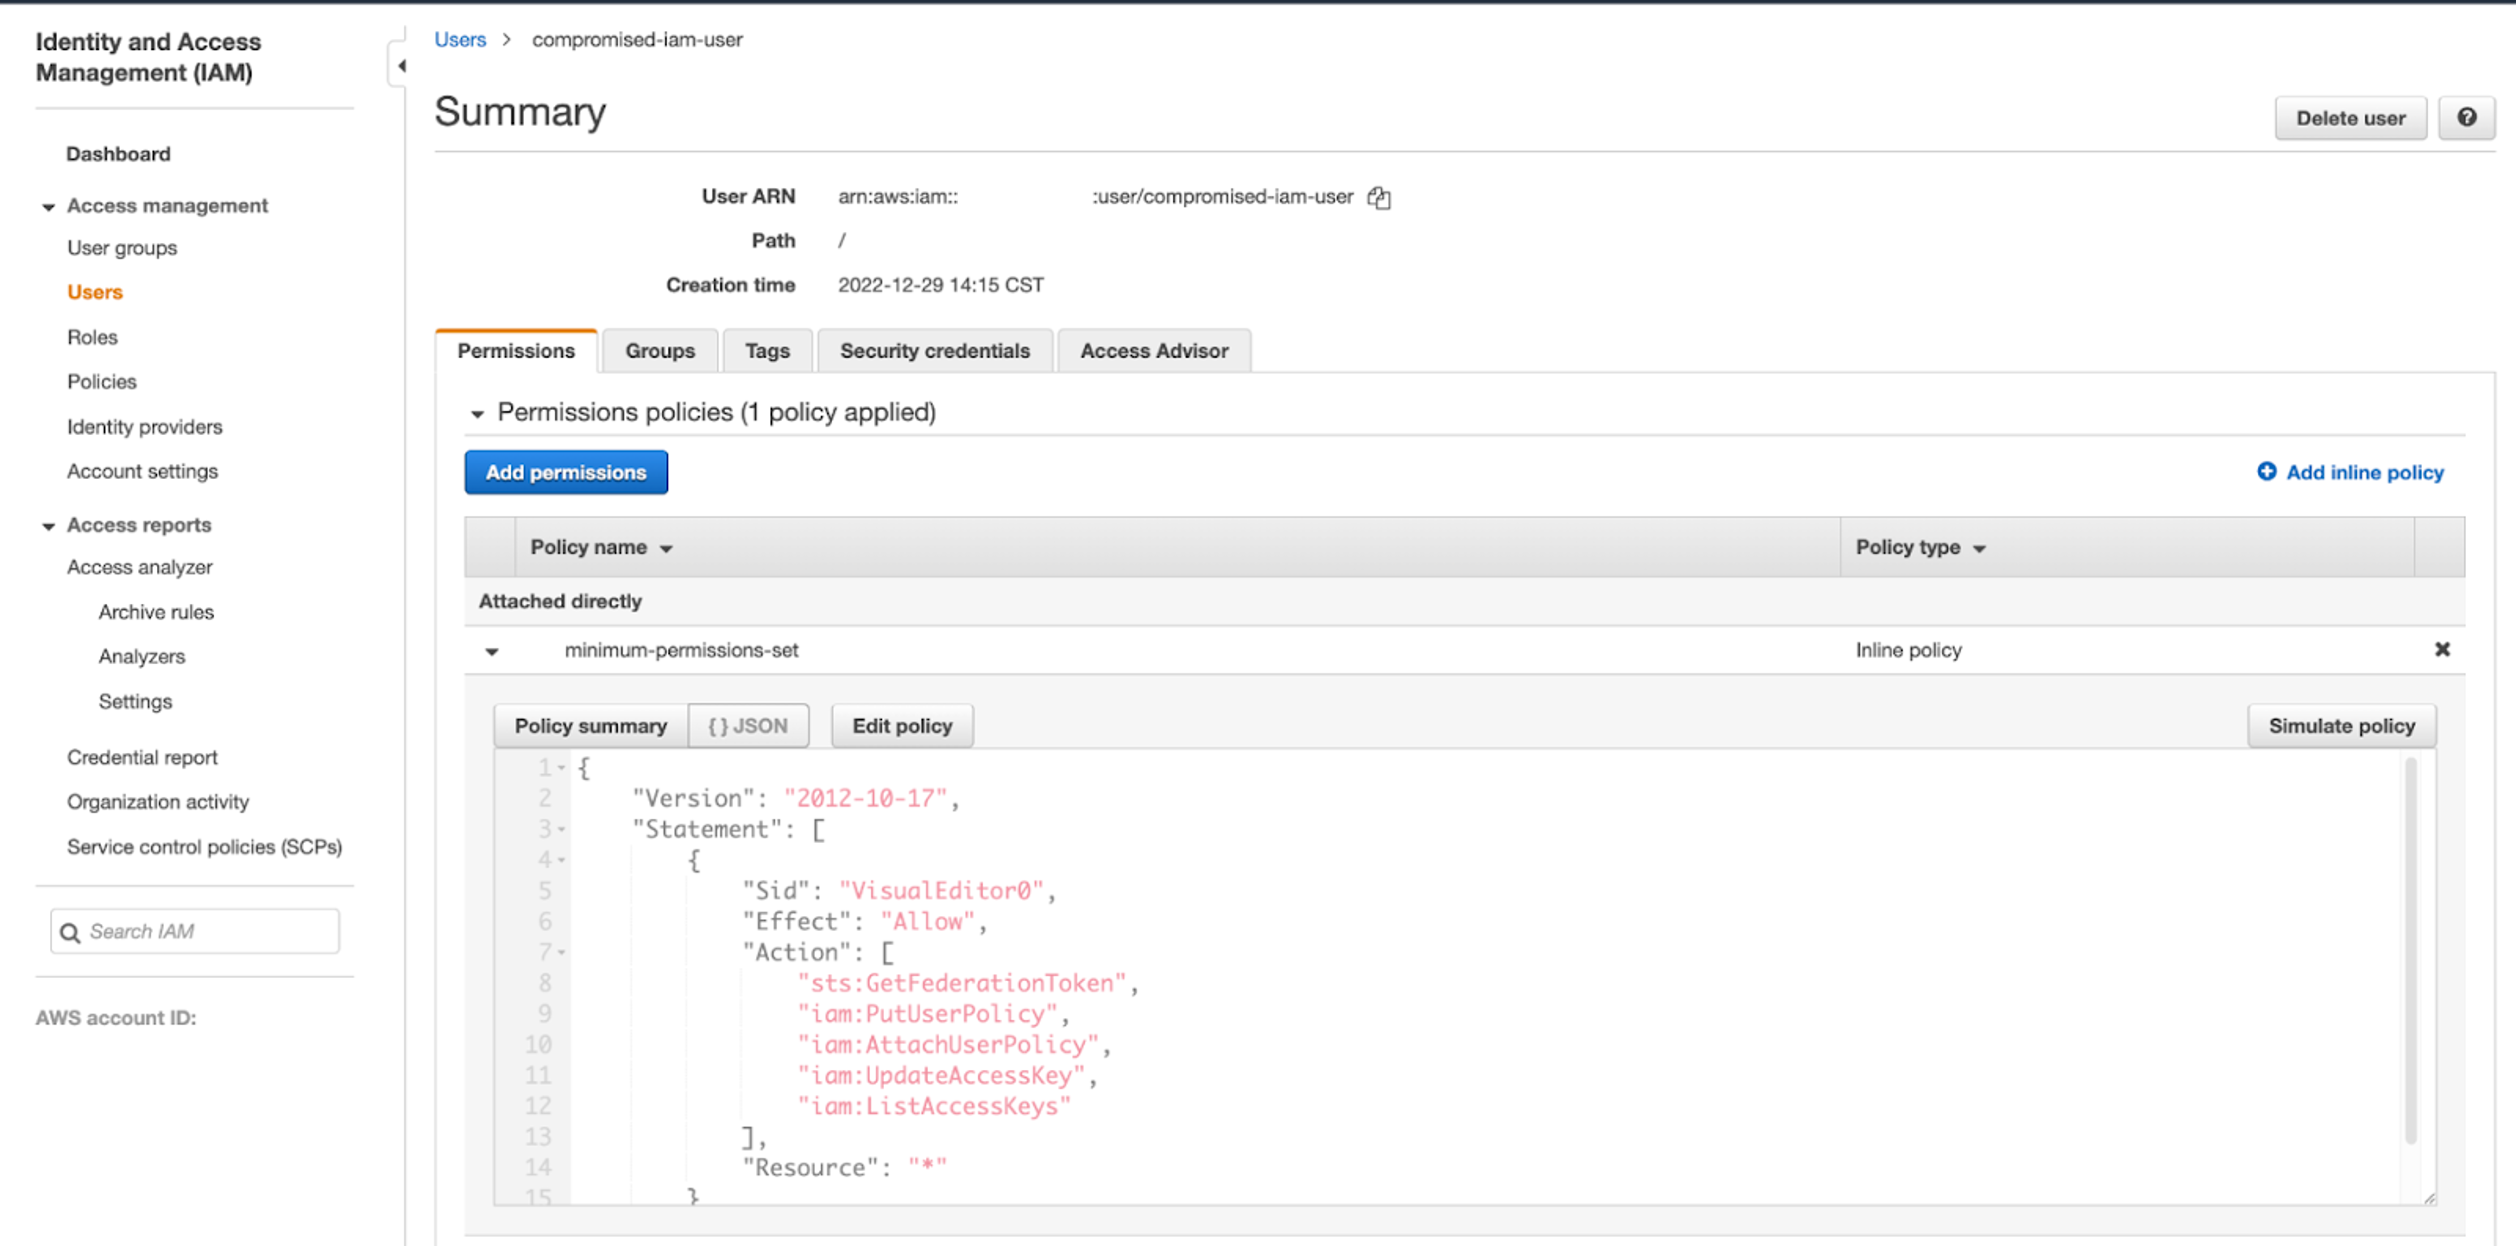
Task: Fold the statement object at line 4
Action: tap(561, 860)
